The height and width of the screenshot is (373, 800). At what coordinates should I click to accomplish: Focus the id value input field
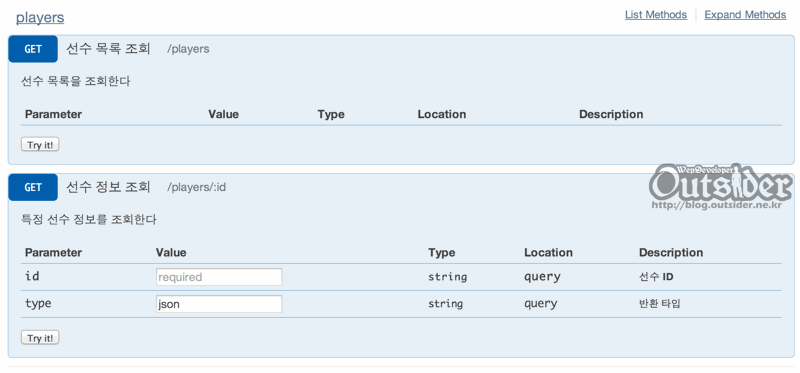[219, 277]
